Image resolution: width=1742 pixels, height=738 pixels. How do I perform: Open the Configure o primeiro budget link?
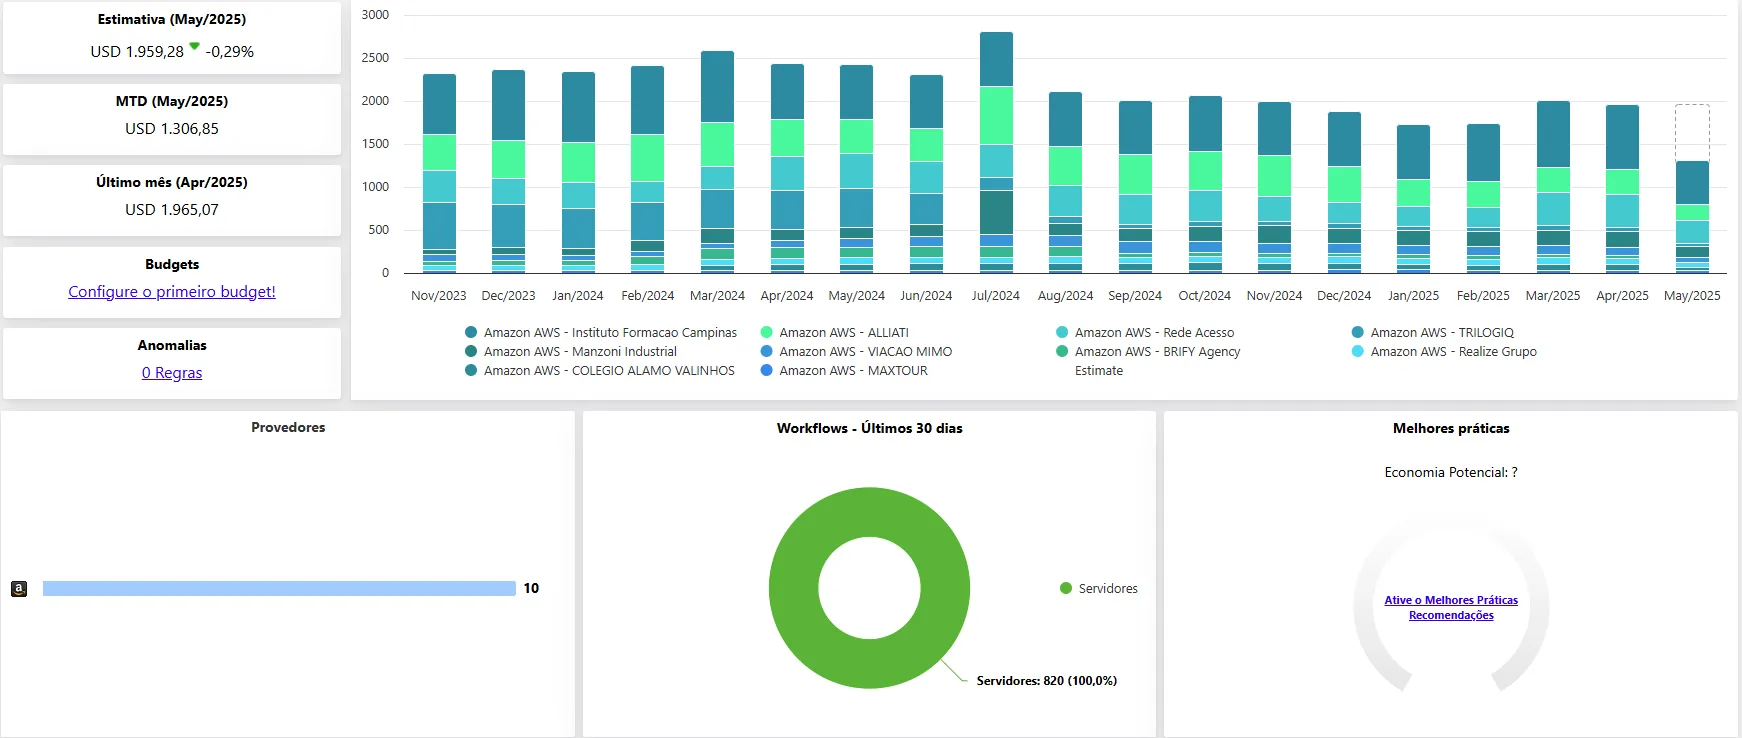[172, 292]
